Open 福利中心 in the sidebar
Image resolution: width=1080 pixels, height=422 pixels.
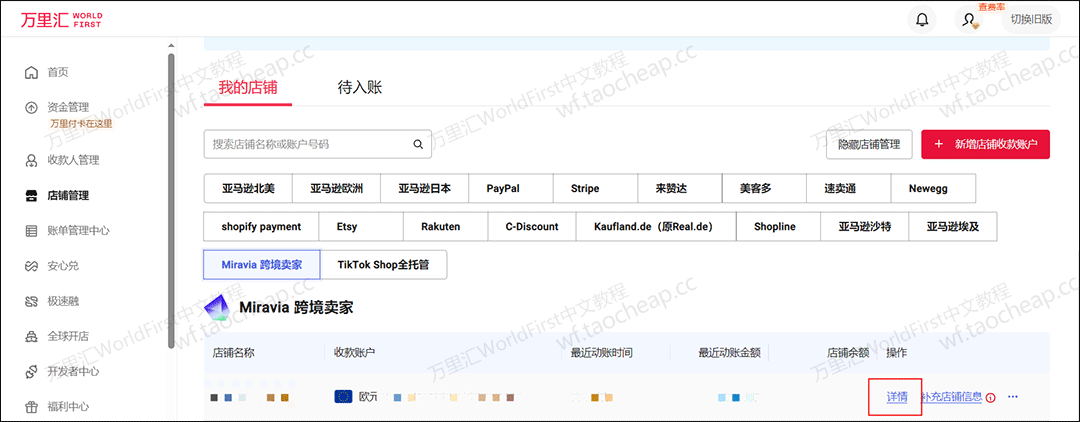pyautogui.click(x=68, y=406)
